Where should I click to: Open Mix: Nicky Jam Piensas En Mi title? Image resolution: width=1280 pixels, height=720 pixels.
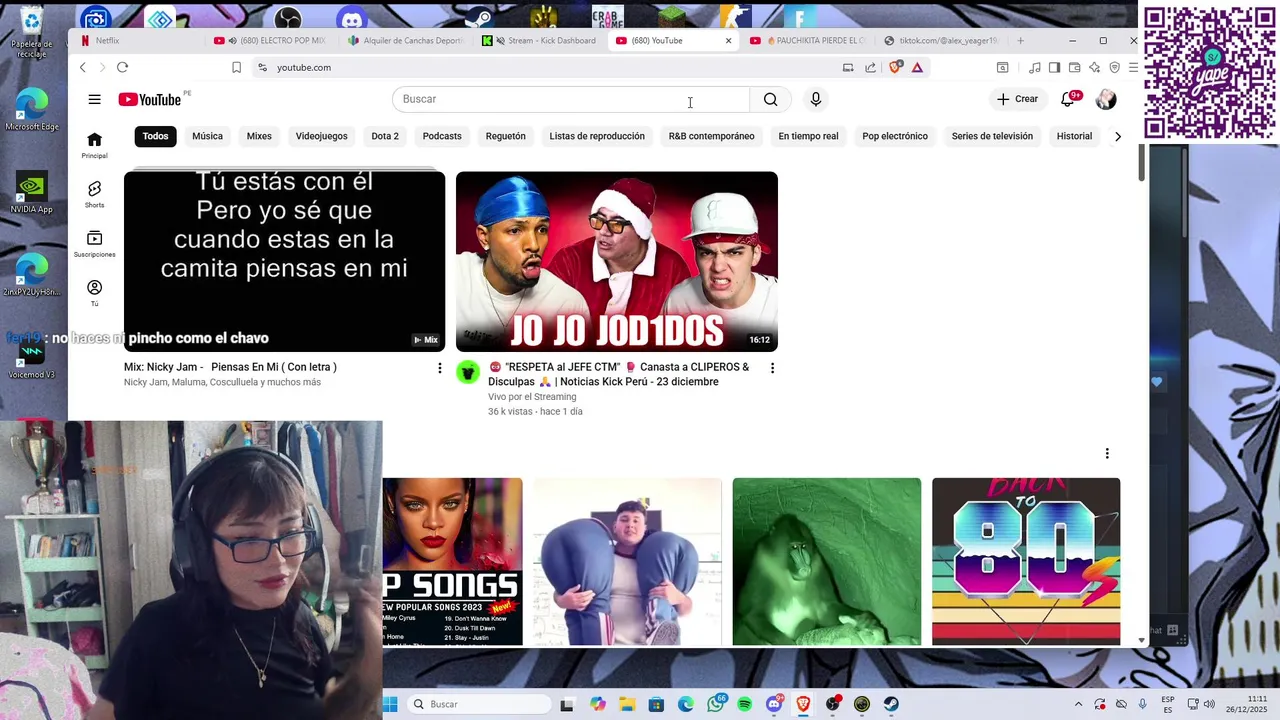click(x=230, y=367)
